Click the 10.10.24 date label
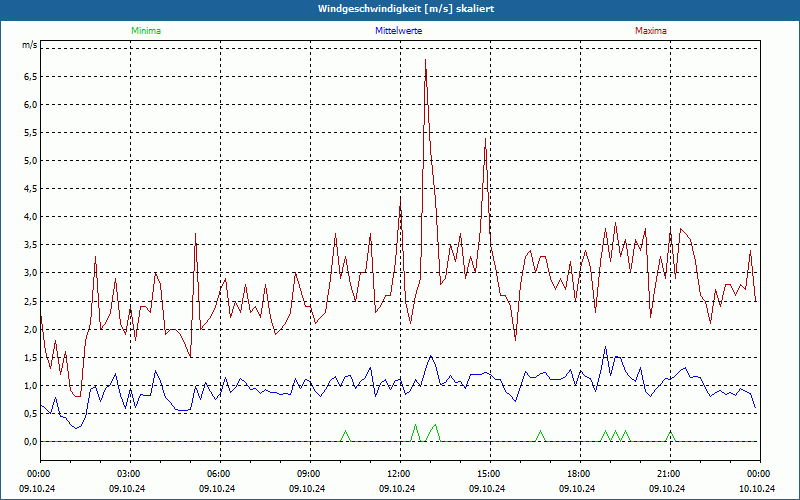 point(757,488)
